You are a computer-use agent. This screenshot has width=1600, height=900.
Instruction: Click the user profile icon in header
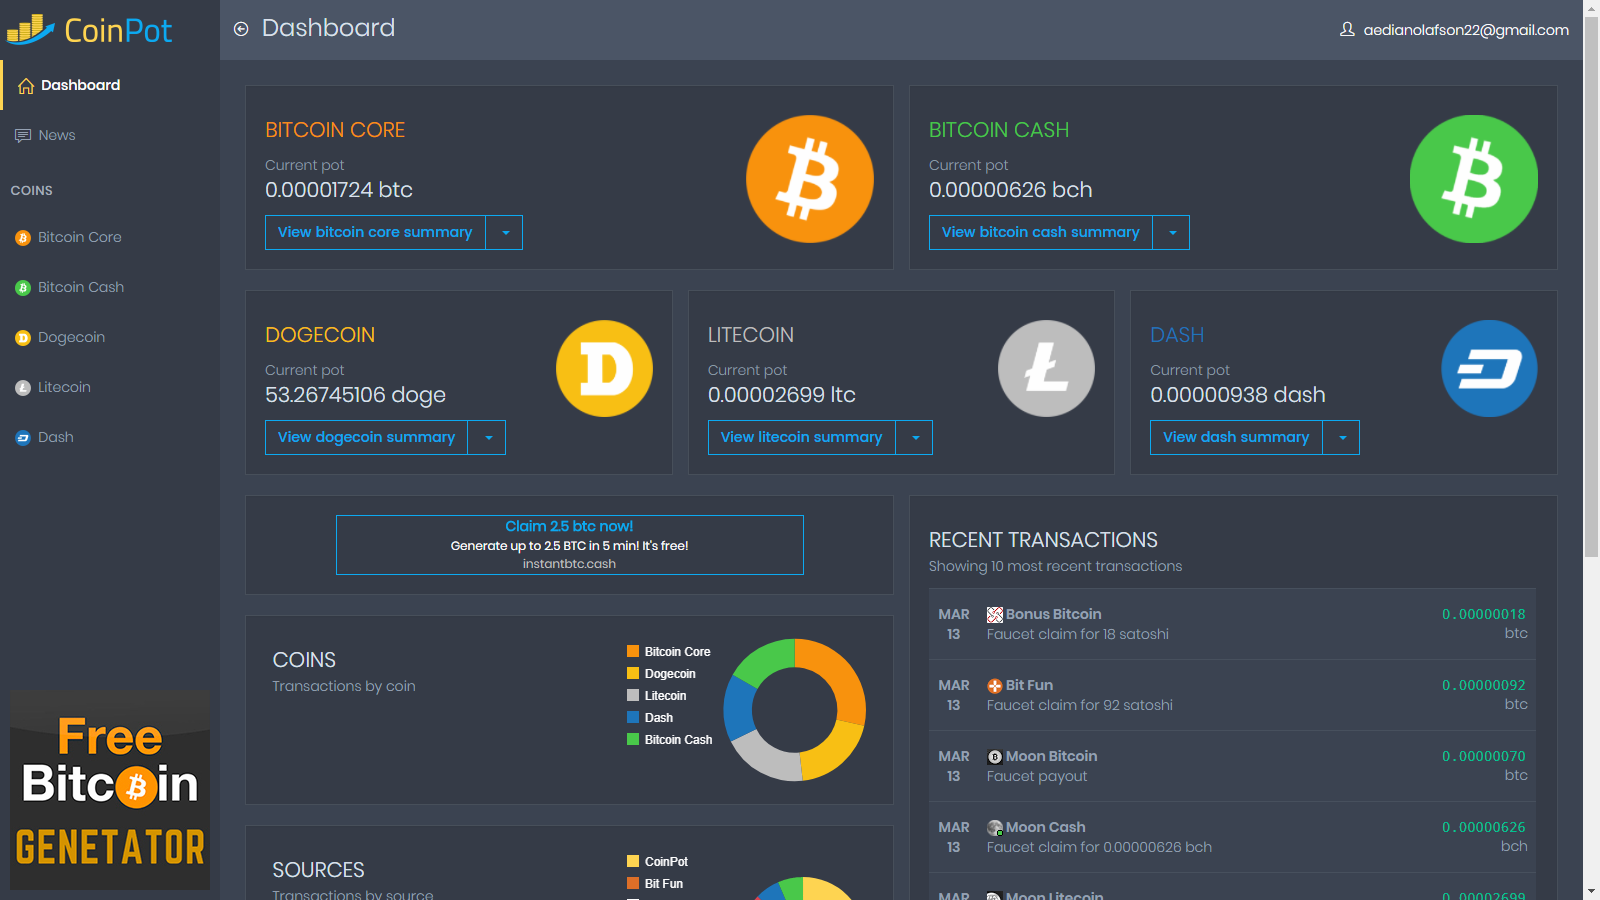[x=1347, y=30]
